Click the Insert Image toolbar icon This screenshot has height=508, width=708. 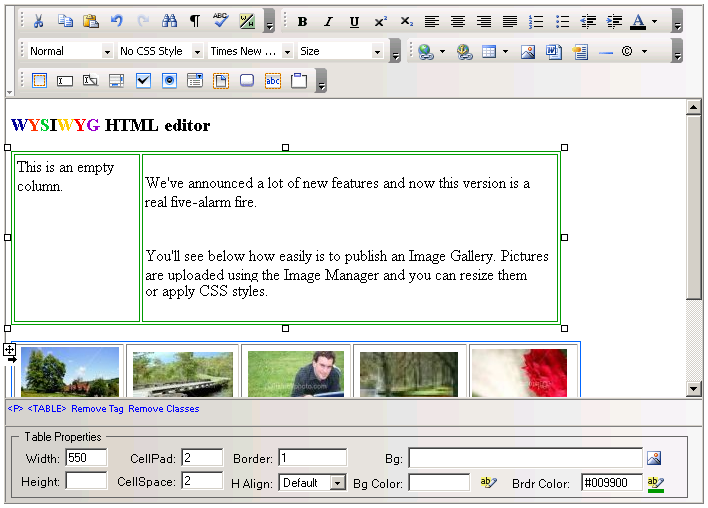pyautogui.click(x=528, y=51)
